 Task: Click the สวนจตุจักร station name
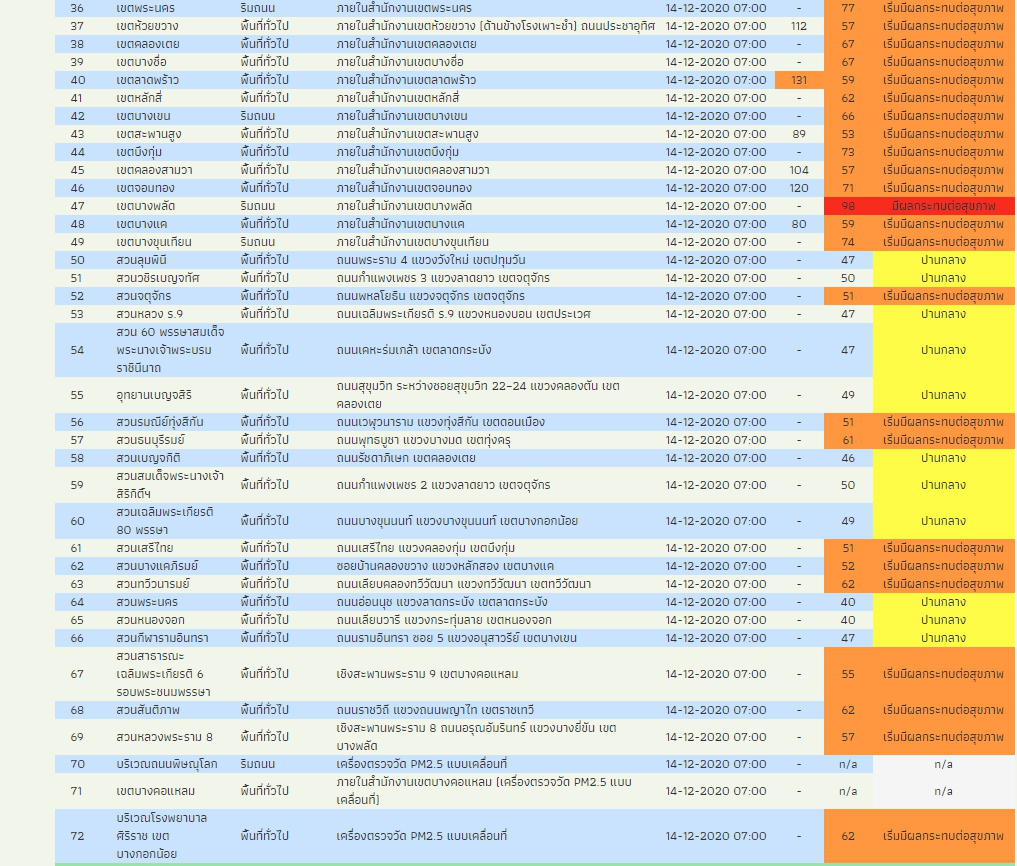pos(143,296)
